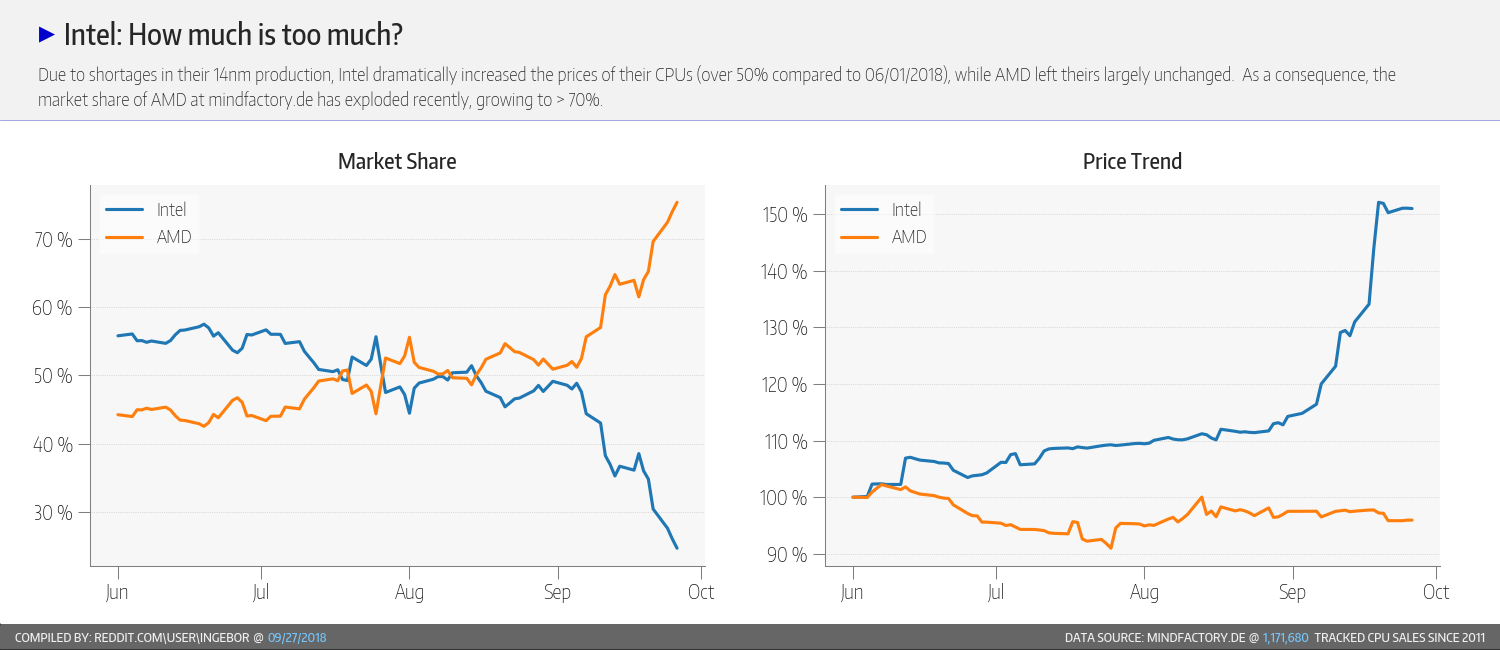The image size is (1500, 650).
Task: Click the headline "Intel: How much is too much?"
Action: [233, 36]
